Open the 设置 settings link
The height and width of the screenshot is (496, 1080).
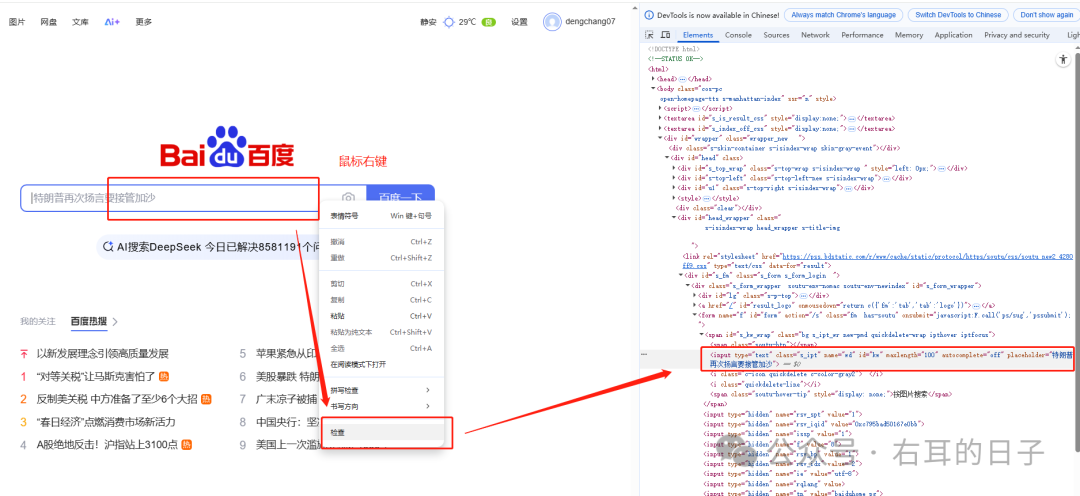click(519, 21)
